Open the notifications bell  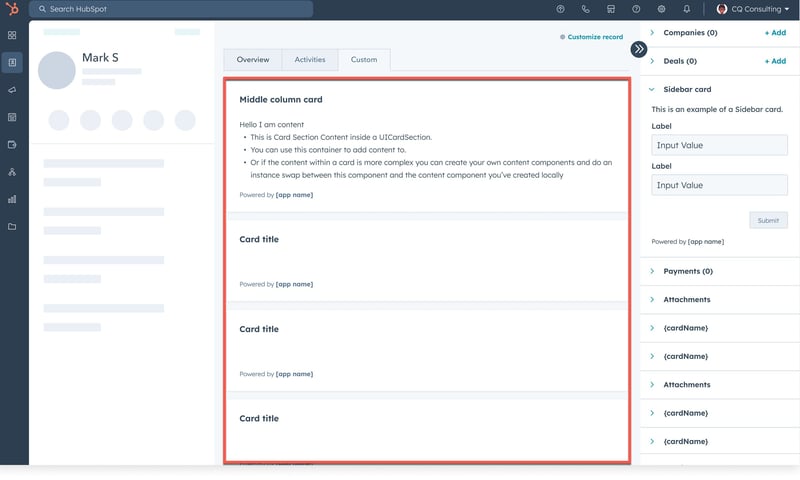point(687,9)
